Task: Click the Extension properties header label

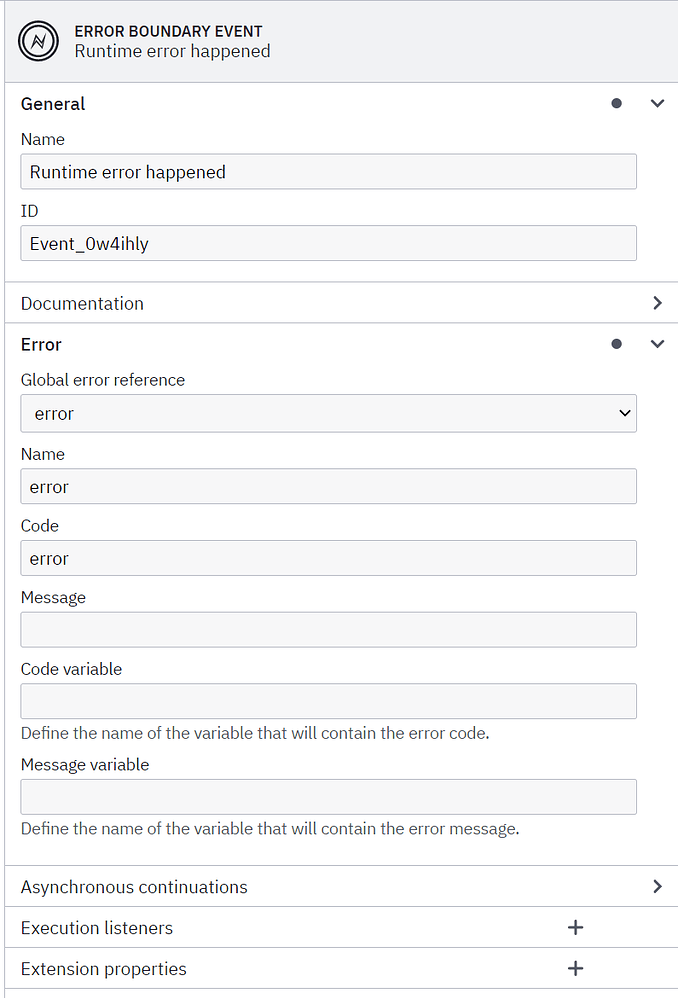Action: click(104, 969)
